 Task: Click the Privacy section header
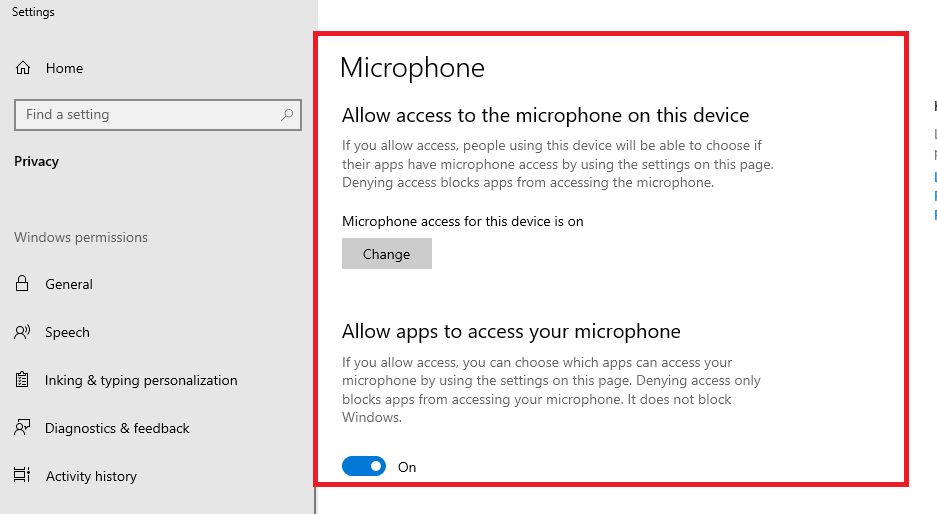pos(37,161)
